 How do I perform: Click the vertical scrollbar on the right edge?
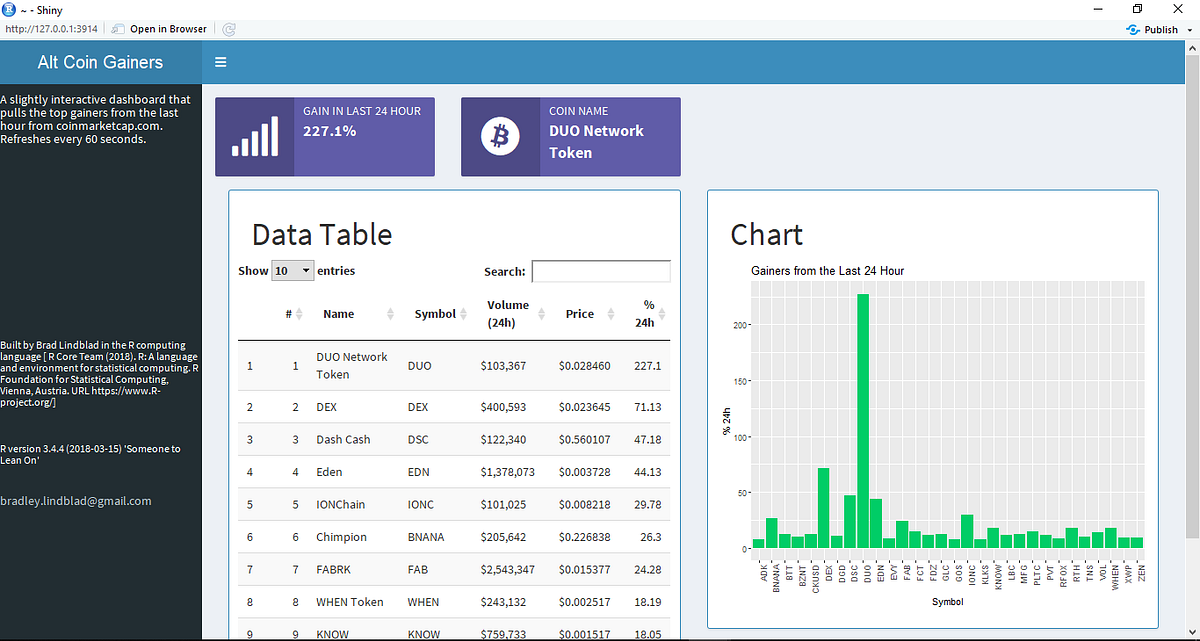point(1193,300)
